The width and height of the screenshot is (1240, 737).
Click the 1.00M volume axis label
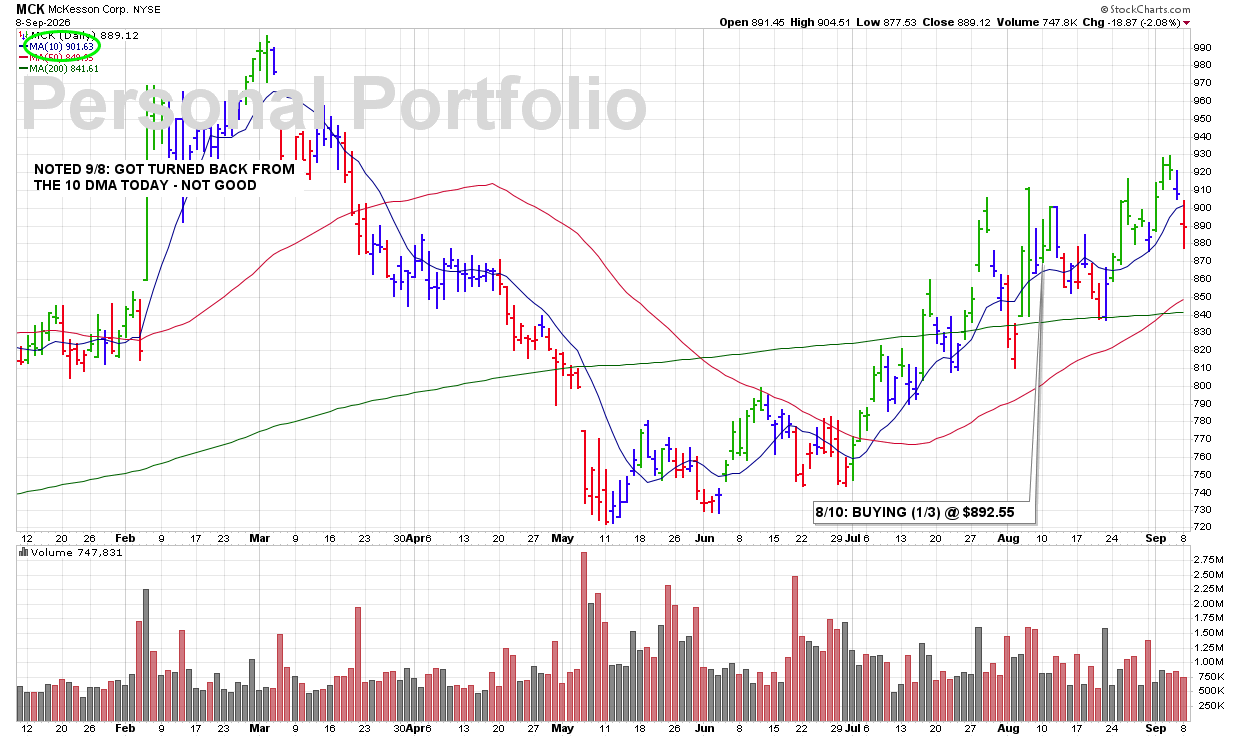(1208, 661)
